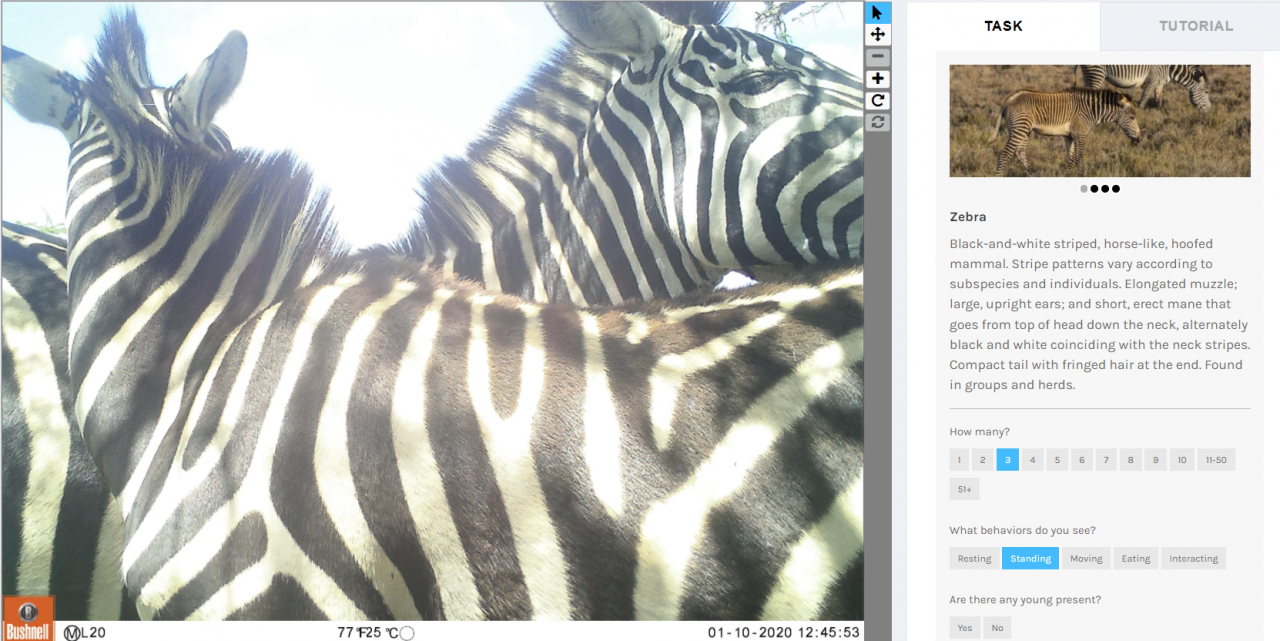This screenshot has width=1280, height=641.
Task: Set animal count to 2
Action: 983,460
